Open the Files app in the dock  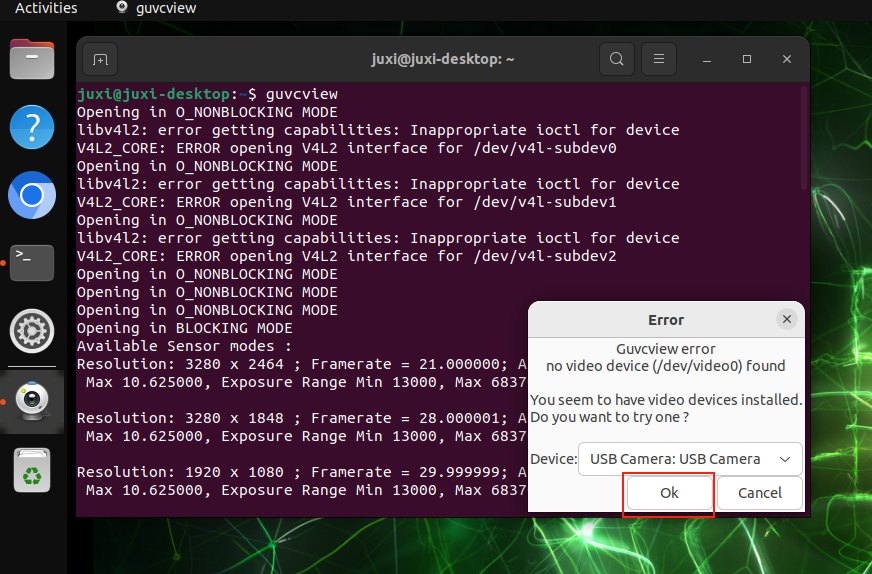point(32,59)
